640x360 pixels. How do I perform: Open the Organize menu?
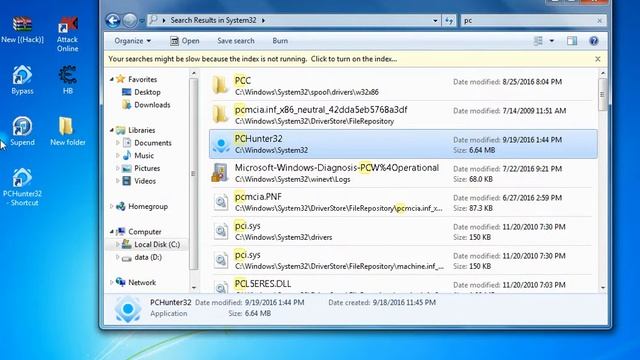132,41
